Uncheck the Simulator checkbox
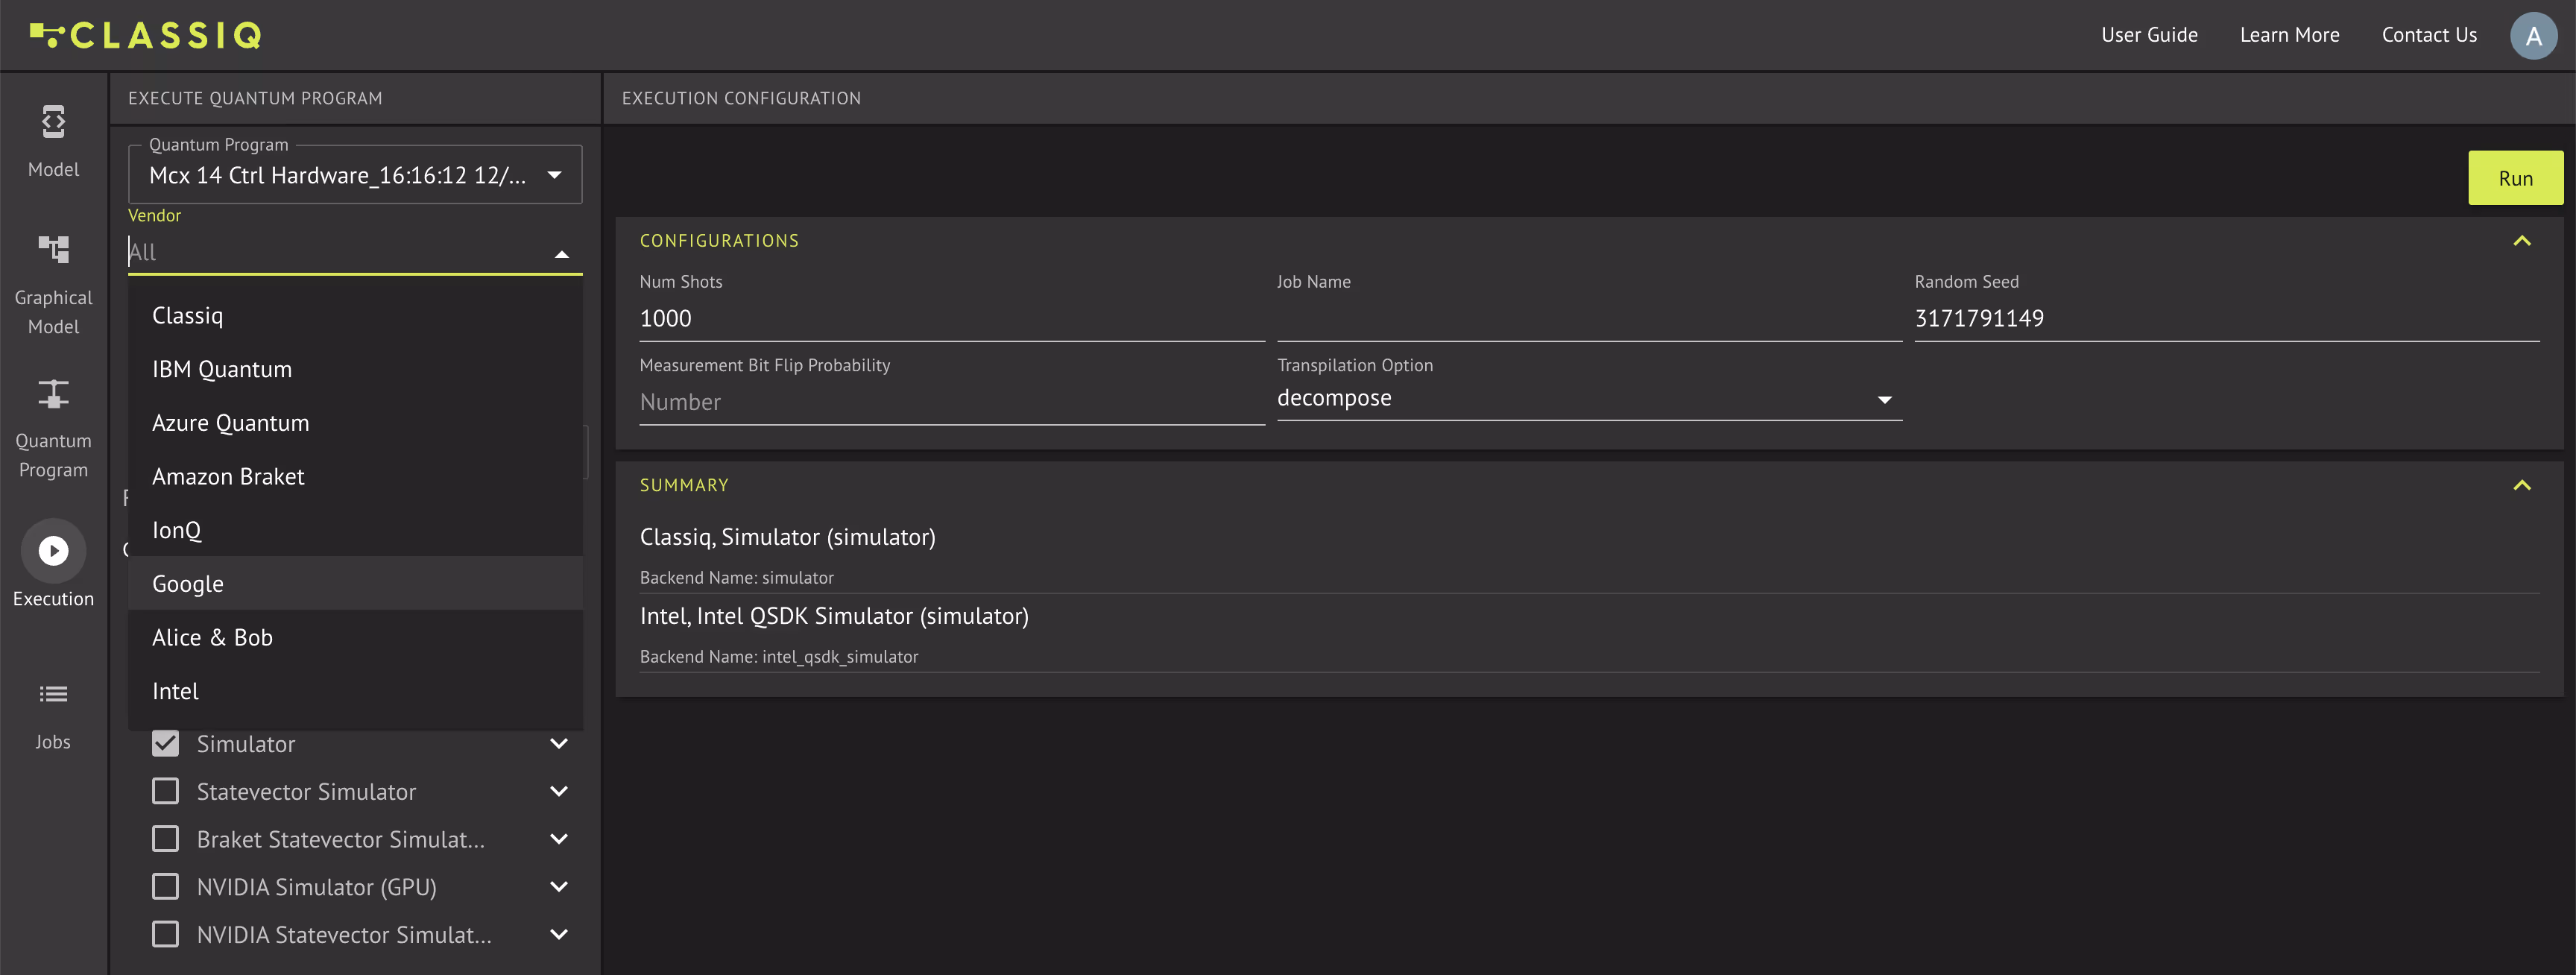 [165, 743]
